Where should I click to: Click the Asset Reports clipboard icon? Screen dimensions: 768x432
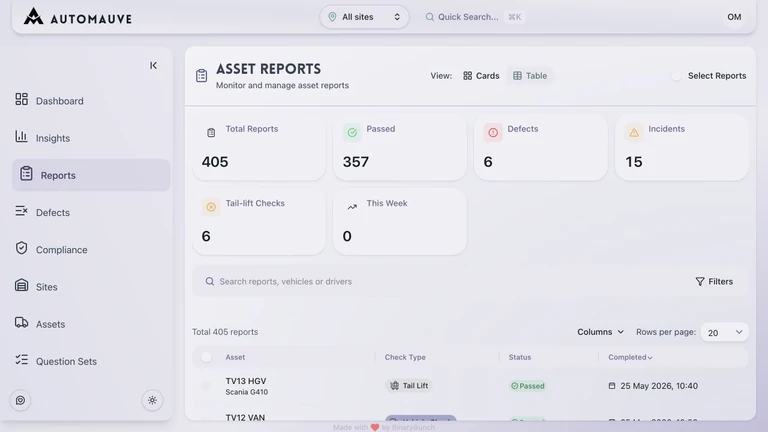tap(201, 75)
